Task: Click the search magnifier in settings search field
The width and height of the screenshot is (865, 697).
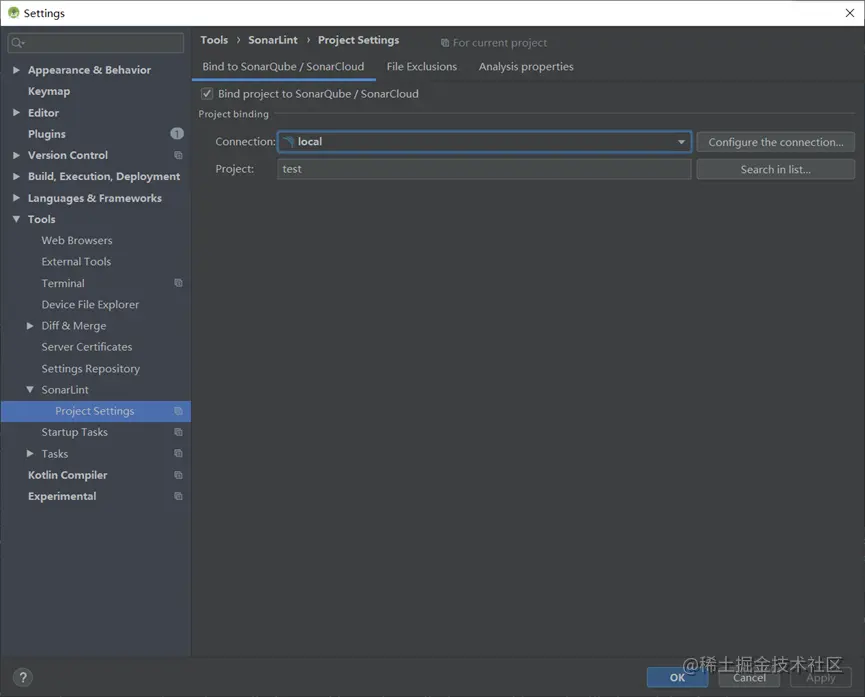Action: 17,43
